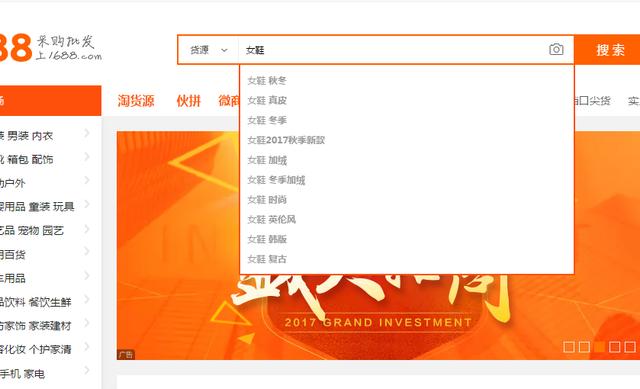
Task: Expand chevron beside 日用百货 category
Action: (x=87, y=252)
